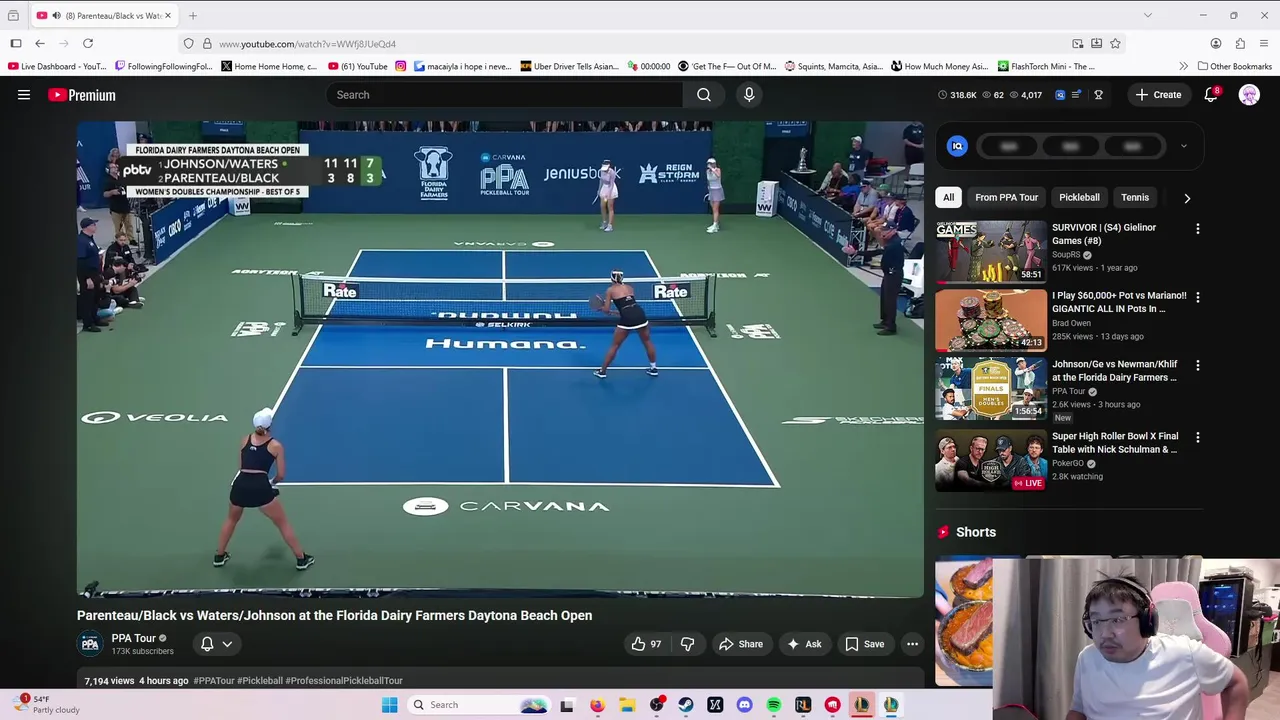Open Discord from taskbar

pos(744,705)
